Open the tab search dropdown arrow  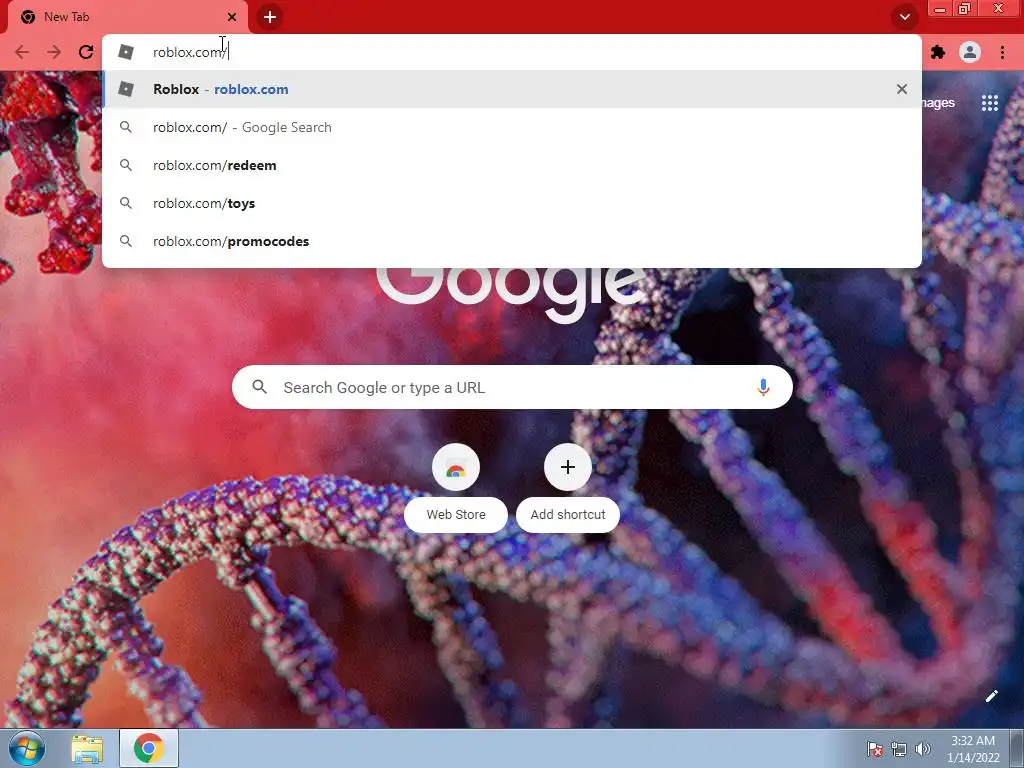click(904, 17)
